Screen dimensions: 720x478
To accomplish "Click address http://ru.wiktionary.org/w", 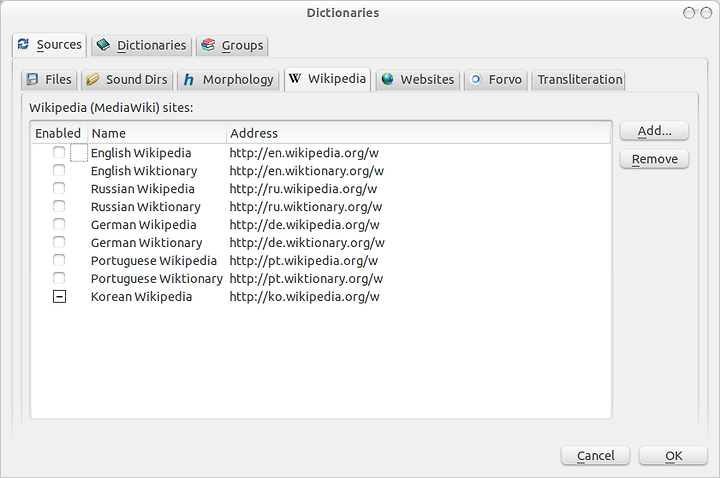I will click(305, 207).
